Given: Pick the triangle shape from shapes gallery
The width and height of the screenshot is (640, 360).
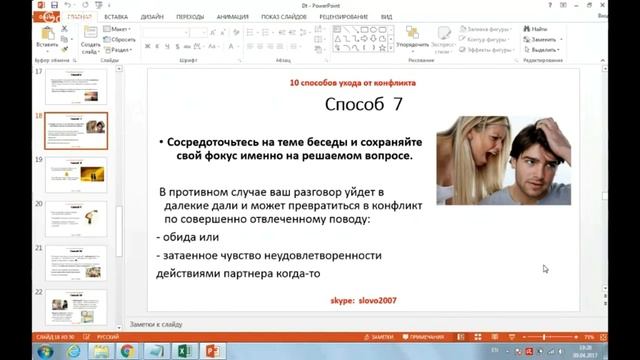Looking at the screenshot, I should click(x=338, y=39).
